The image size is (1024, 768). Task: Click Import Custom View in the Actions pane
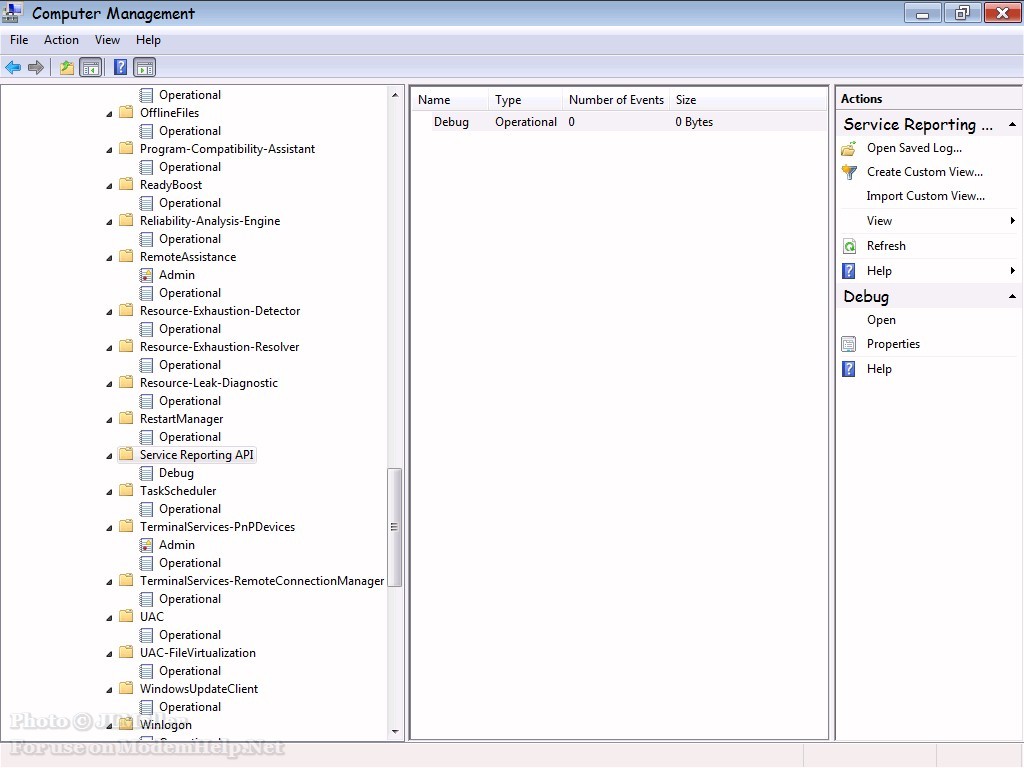coord(925,196)
